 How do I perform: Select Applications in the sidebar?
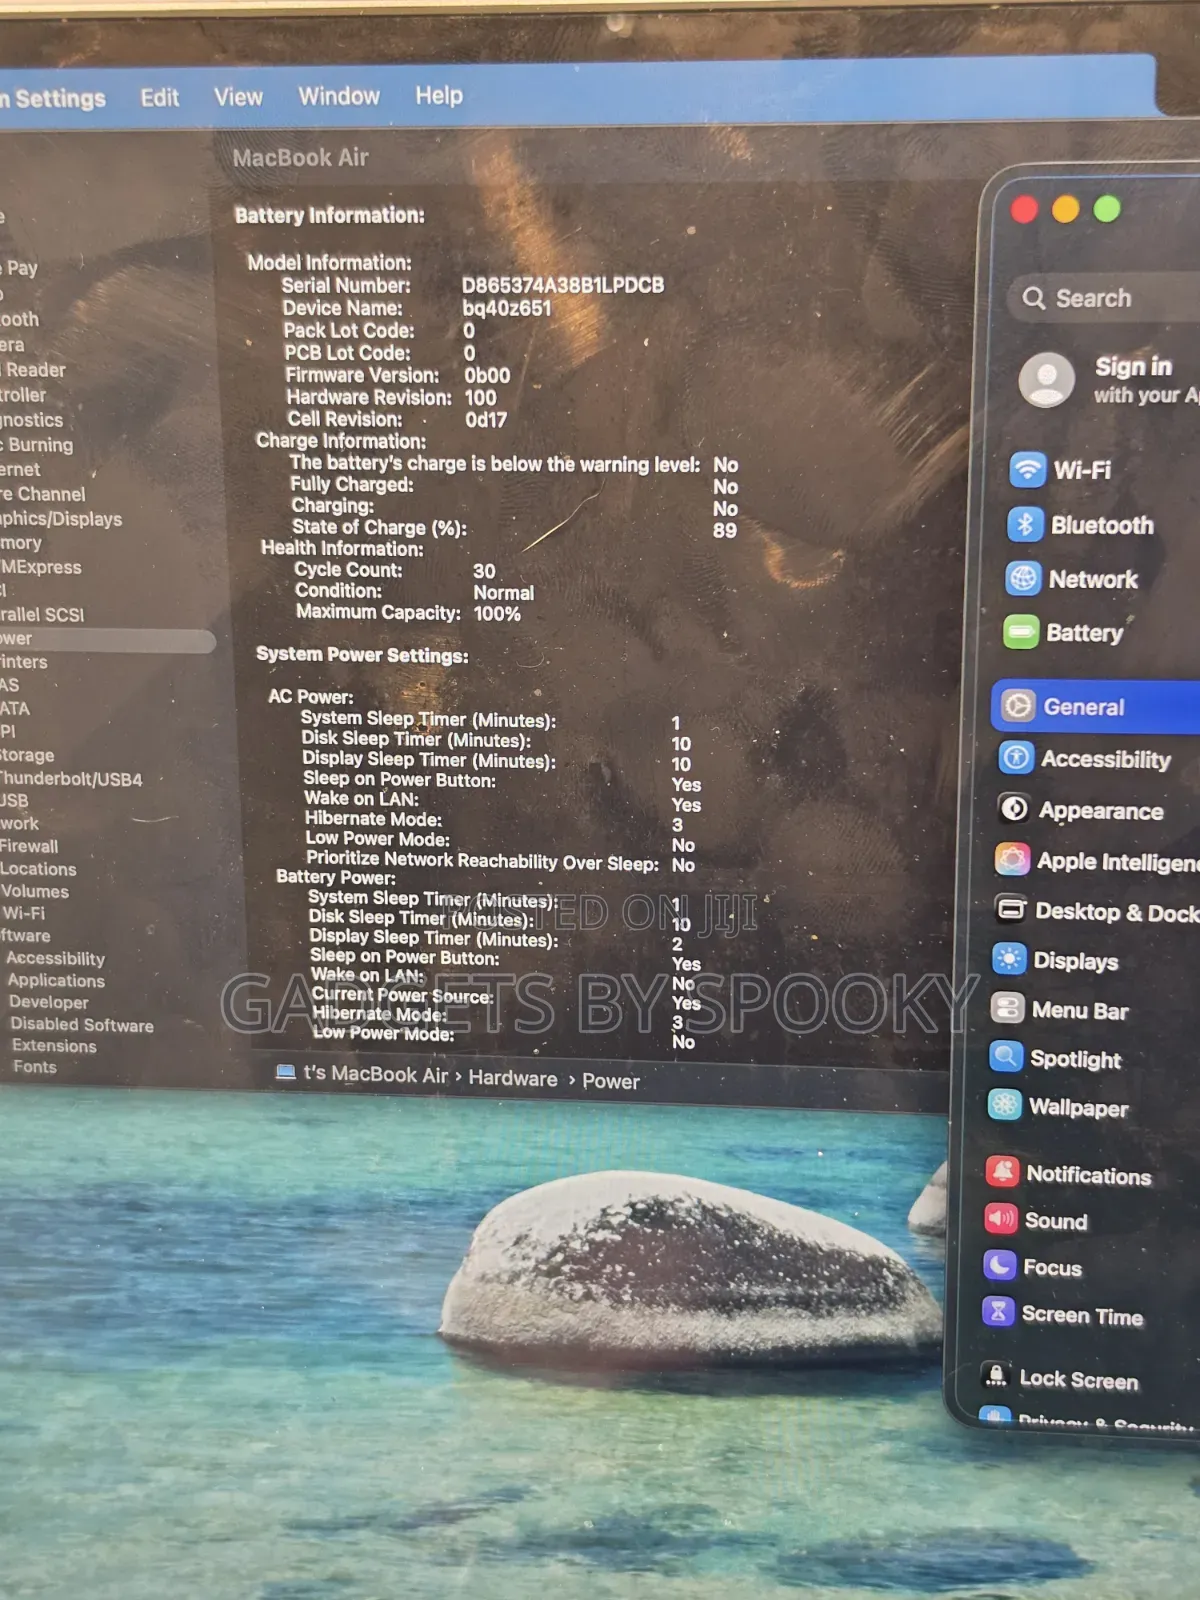click(56, 981)
